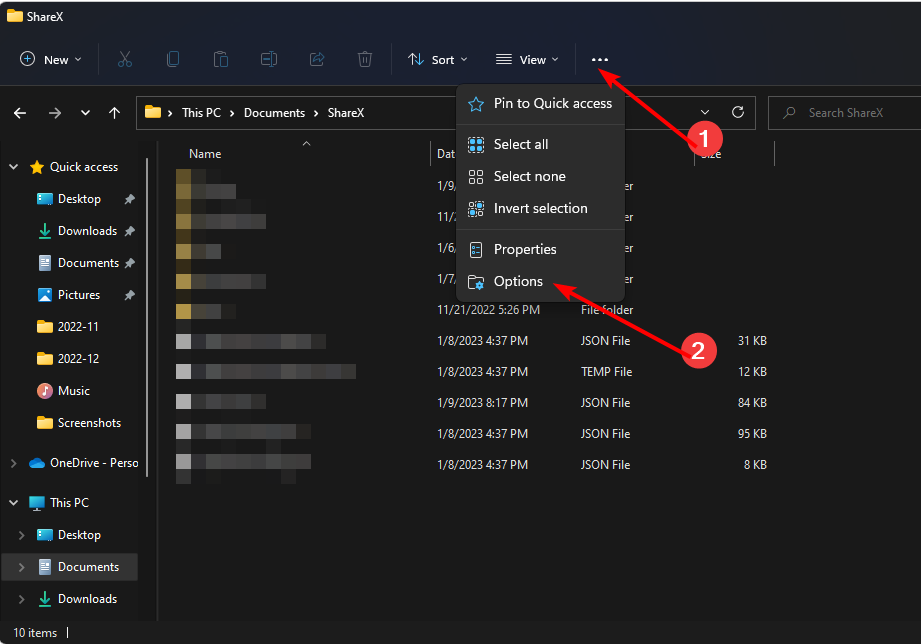
Task: Click the Cut scissors icon in toolbar
Action: pos(125,59)
